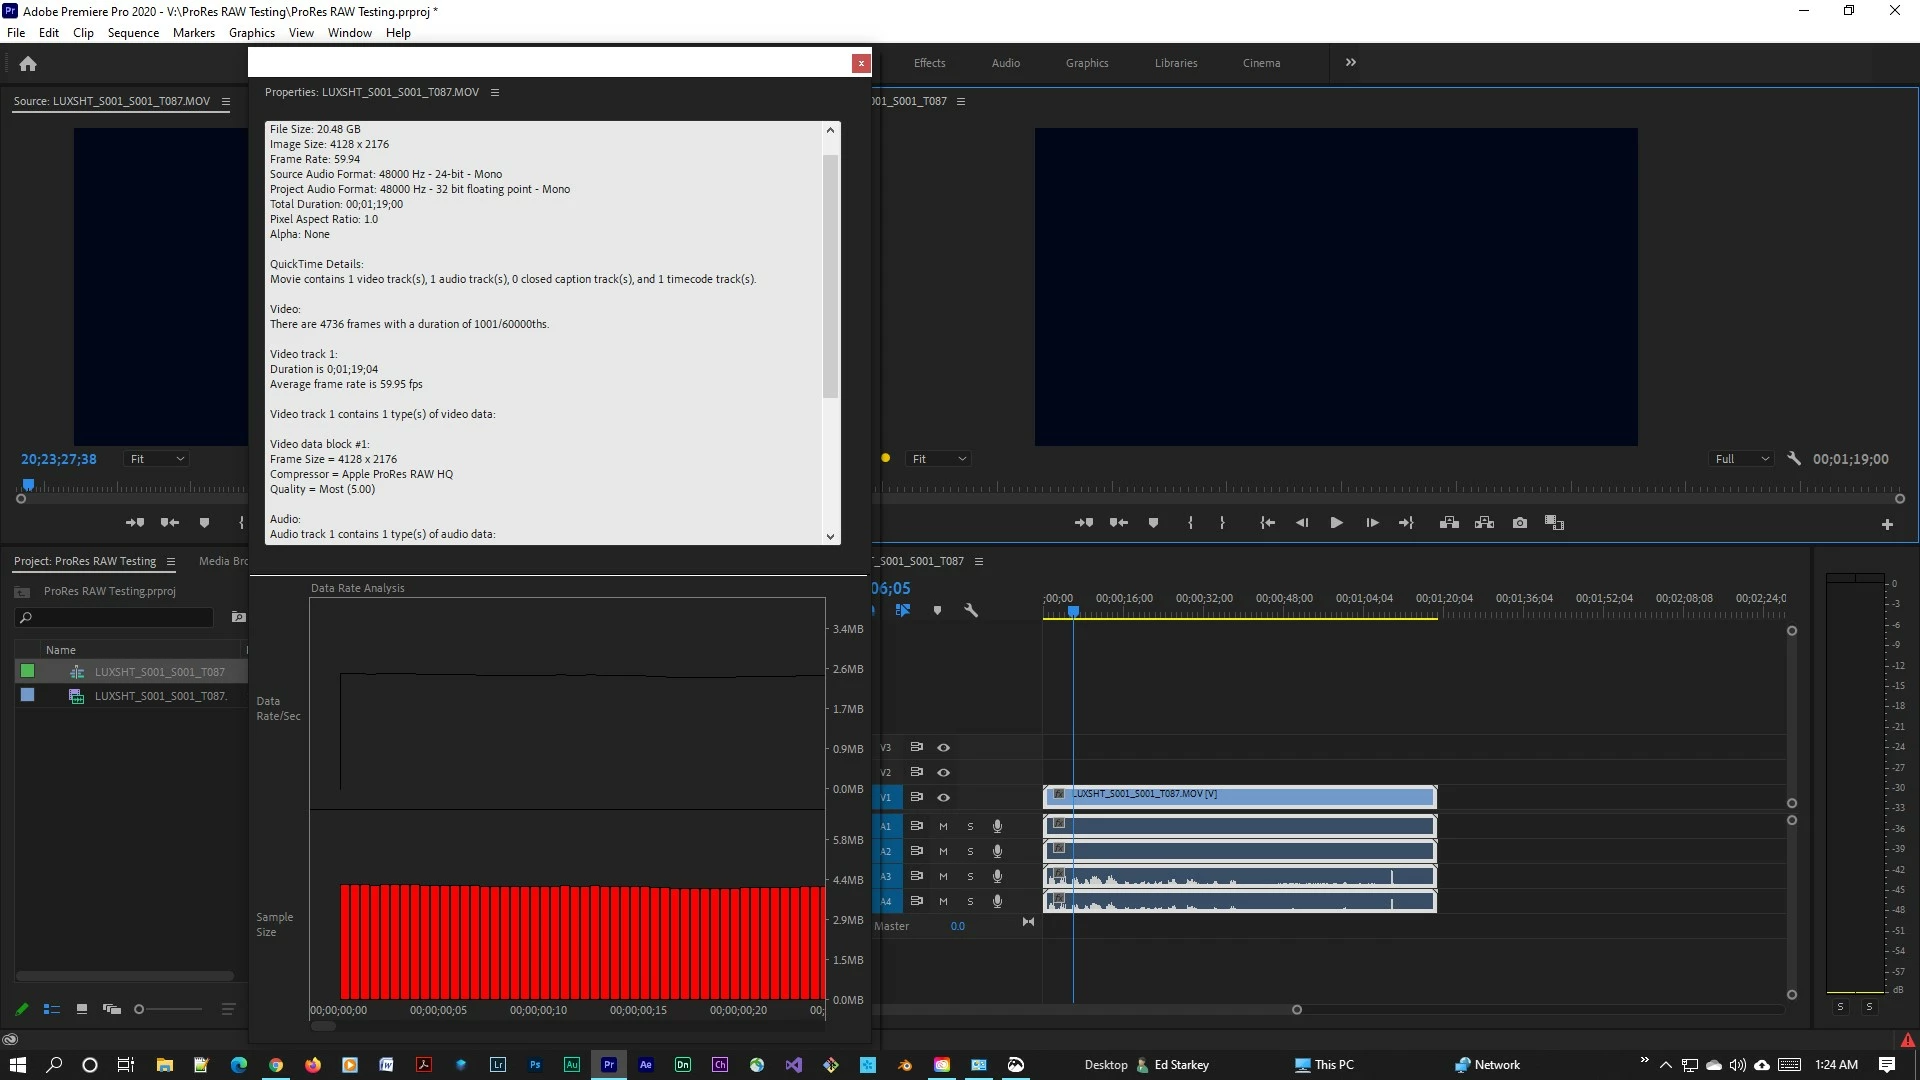Open Source monitor Fit zoom dropdown

[x=157, y=459]
